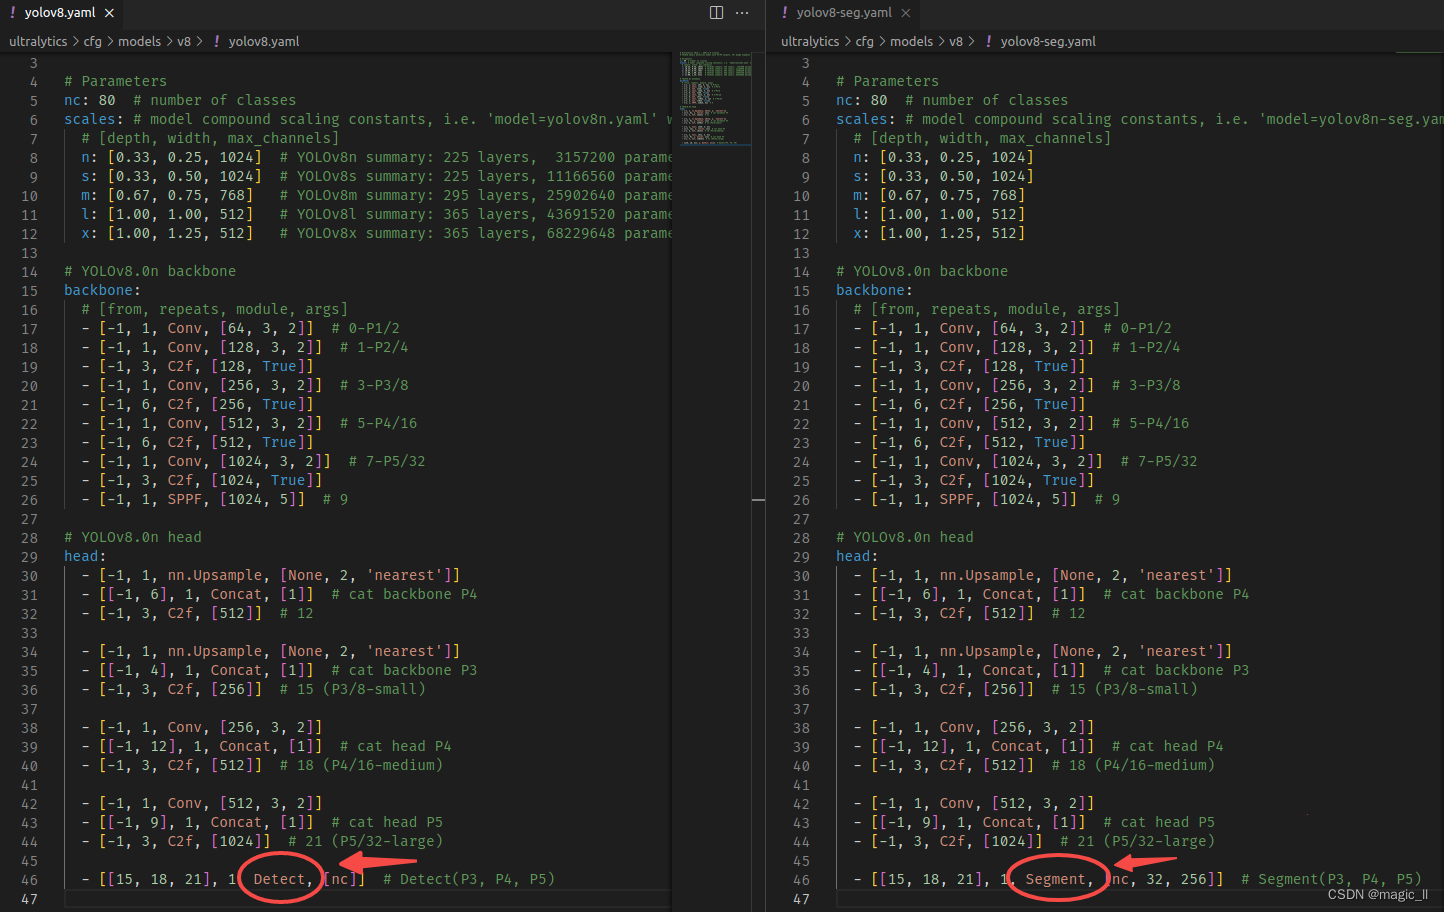Switch to the yolov8-seg.yaml tab
This screenshot has height=912, width=1444.
845,13
